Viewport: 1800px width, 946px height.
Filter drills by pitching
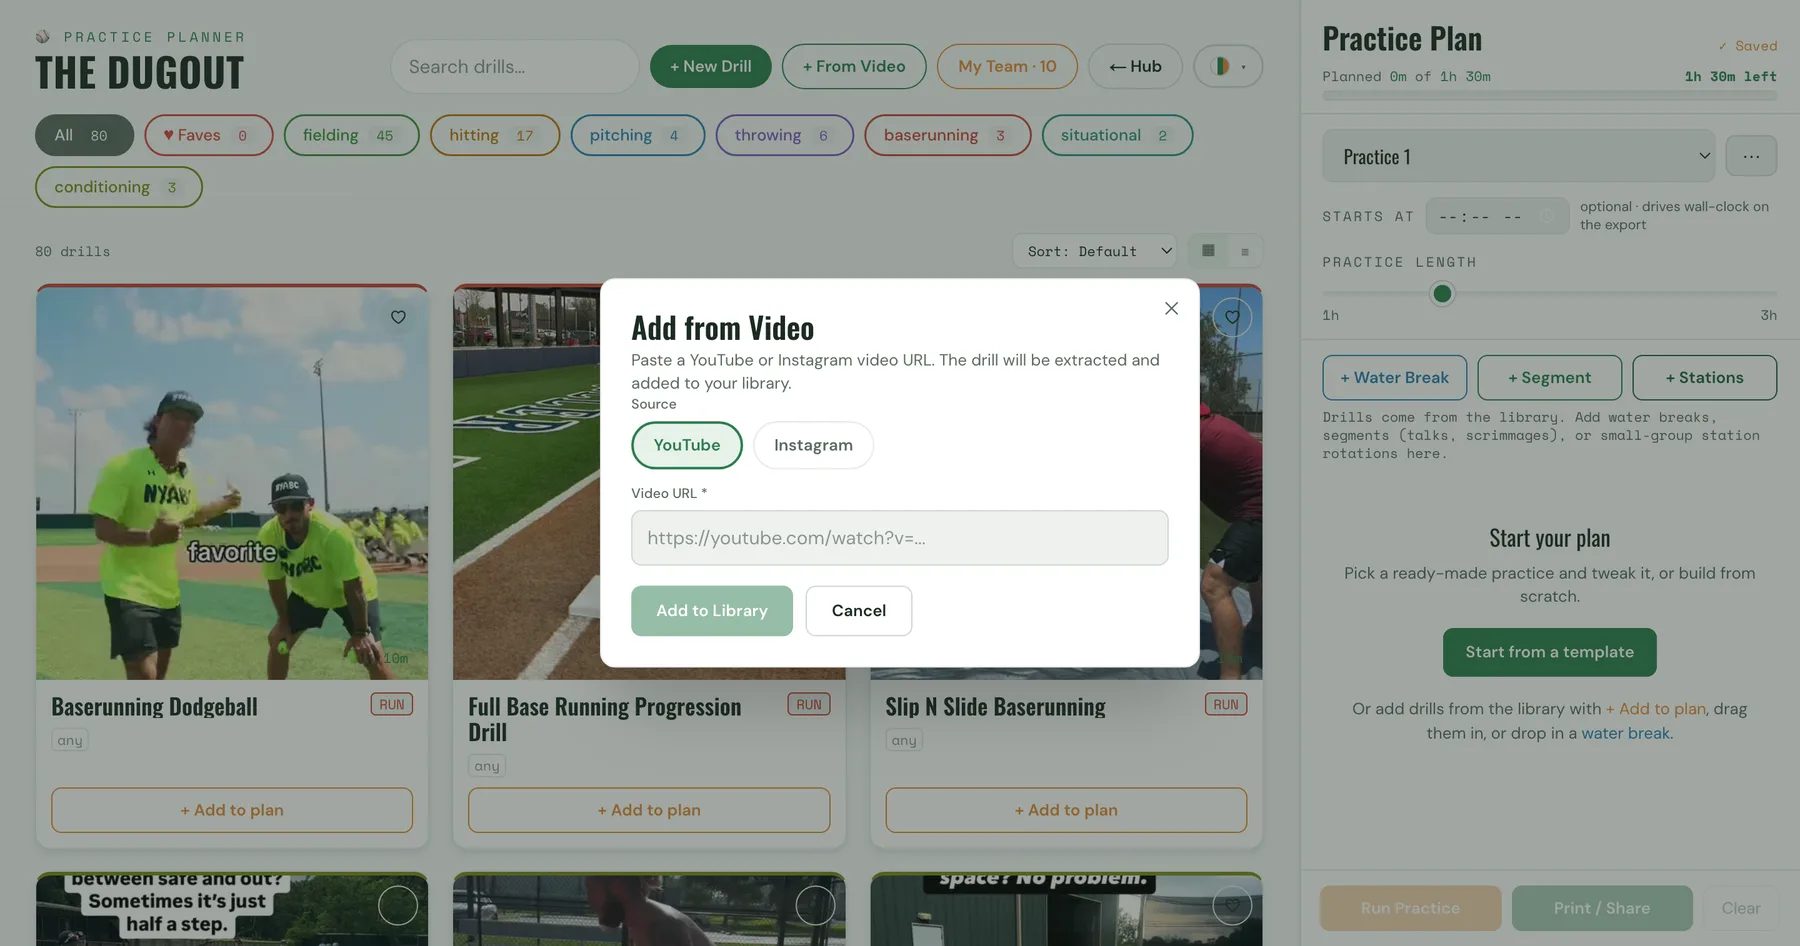point(637,135)
